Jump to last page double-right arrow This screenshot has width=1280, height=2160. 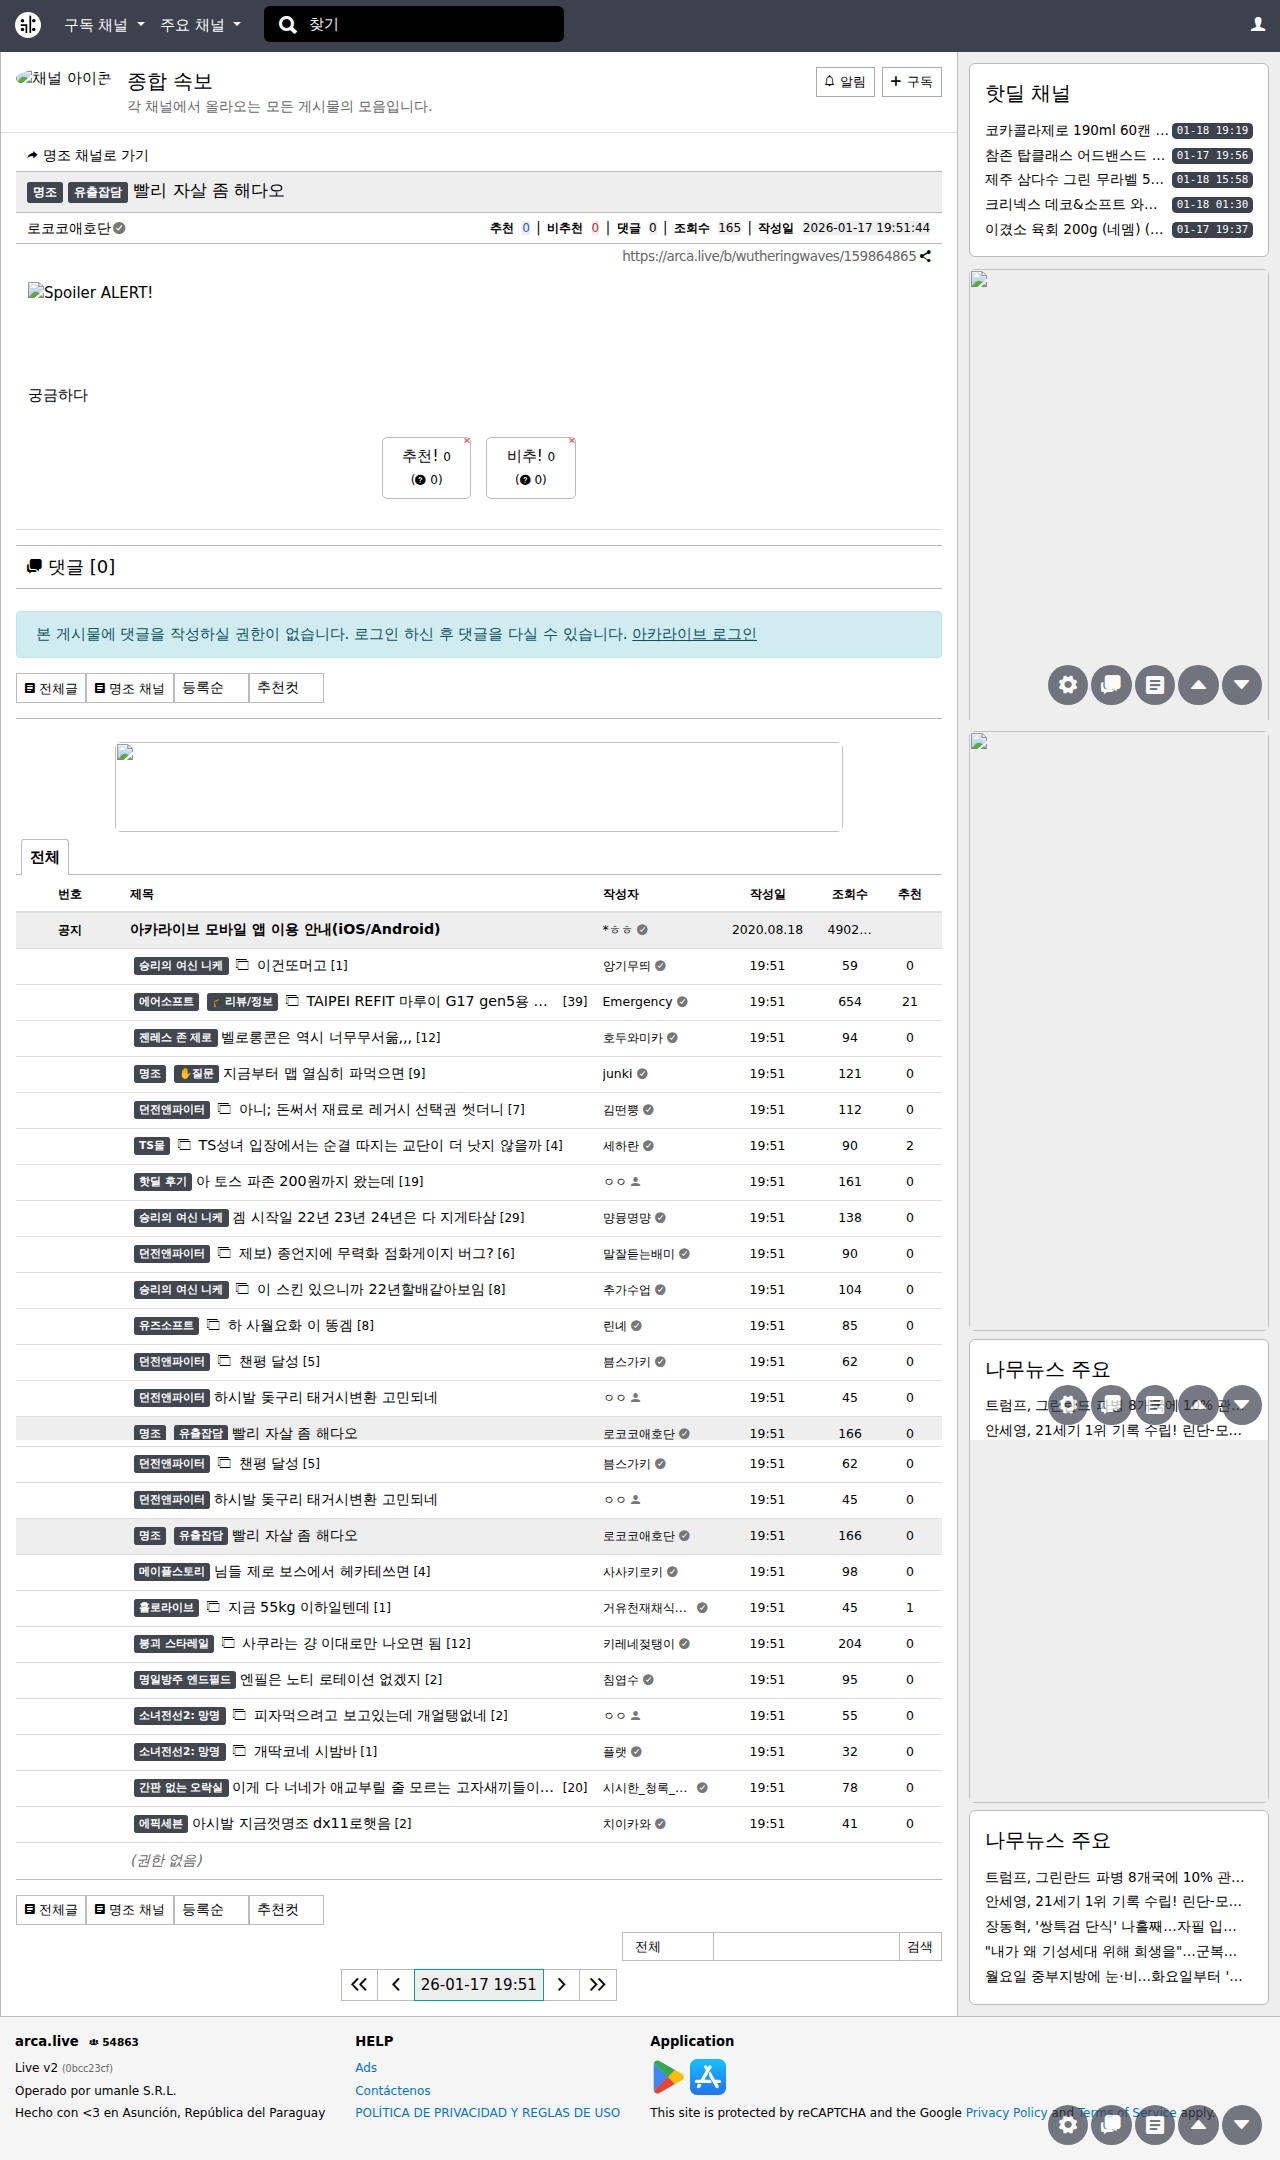point(598,1984)
